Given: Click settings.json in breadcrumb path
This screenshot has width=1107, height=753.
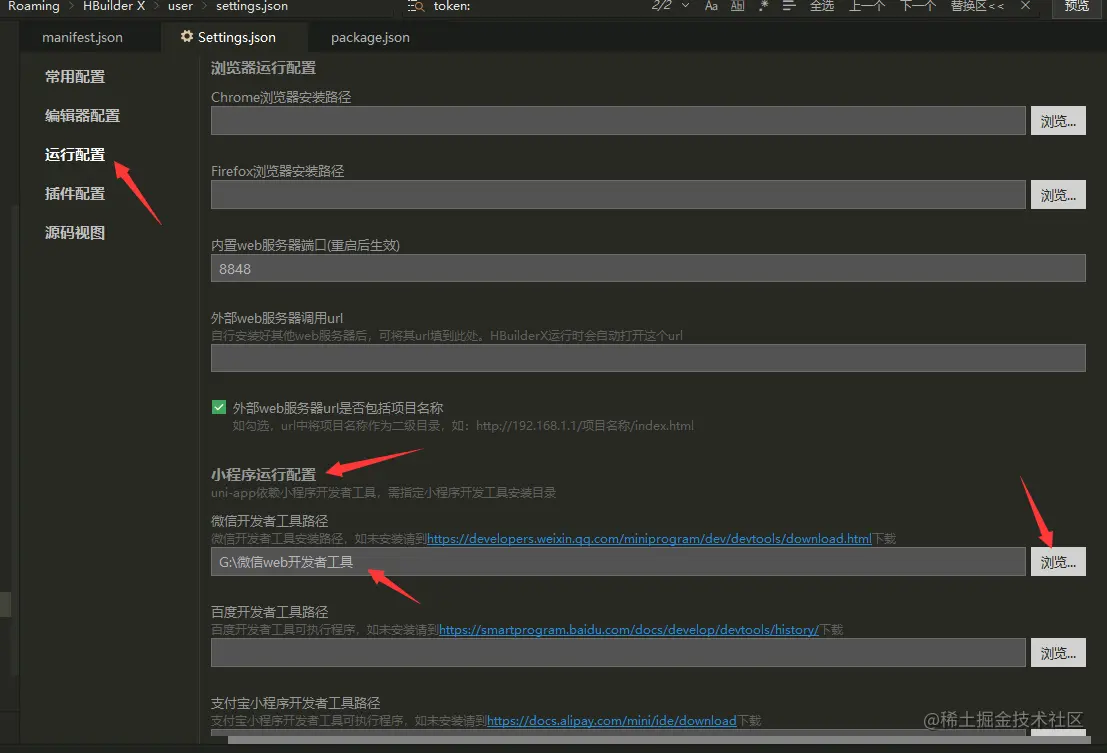Looking at the screenshot, I should click(251, 6).
